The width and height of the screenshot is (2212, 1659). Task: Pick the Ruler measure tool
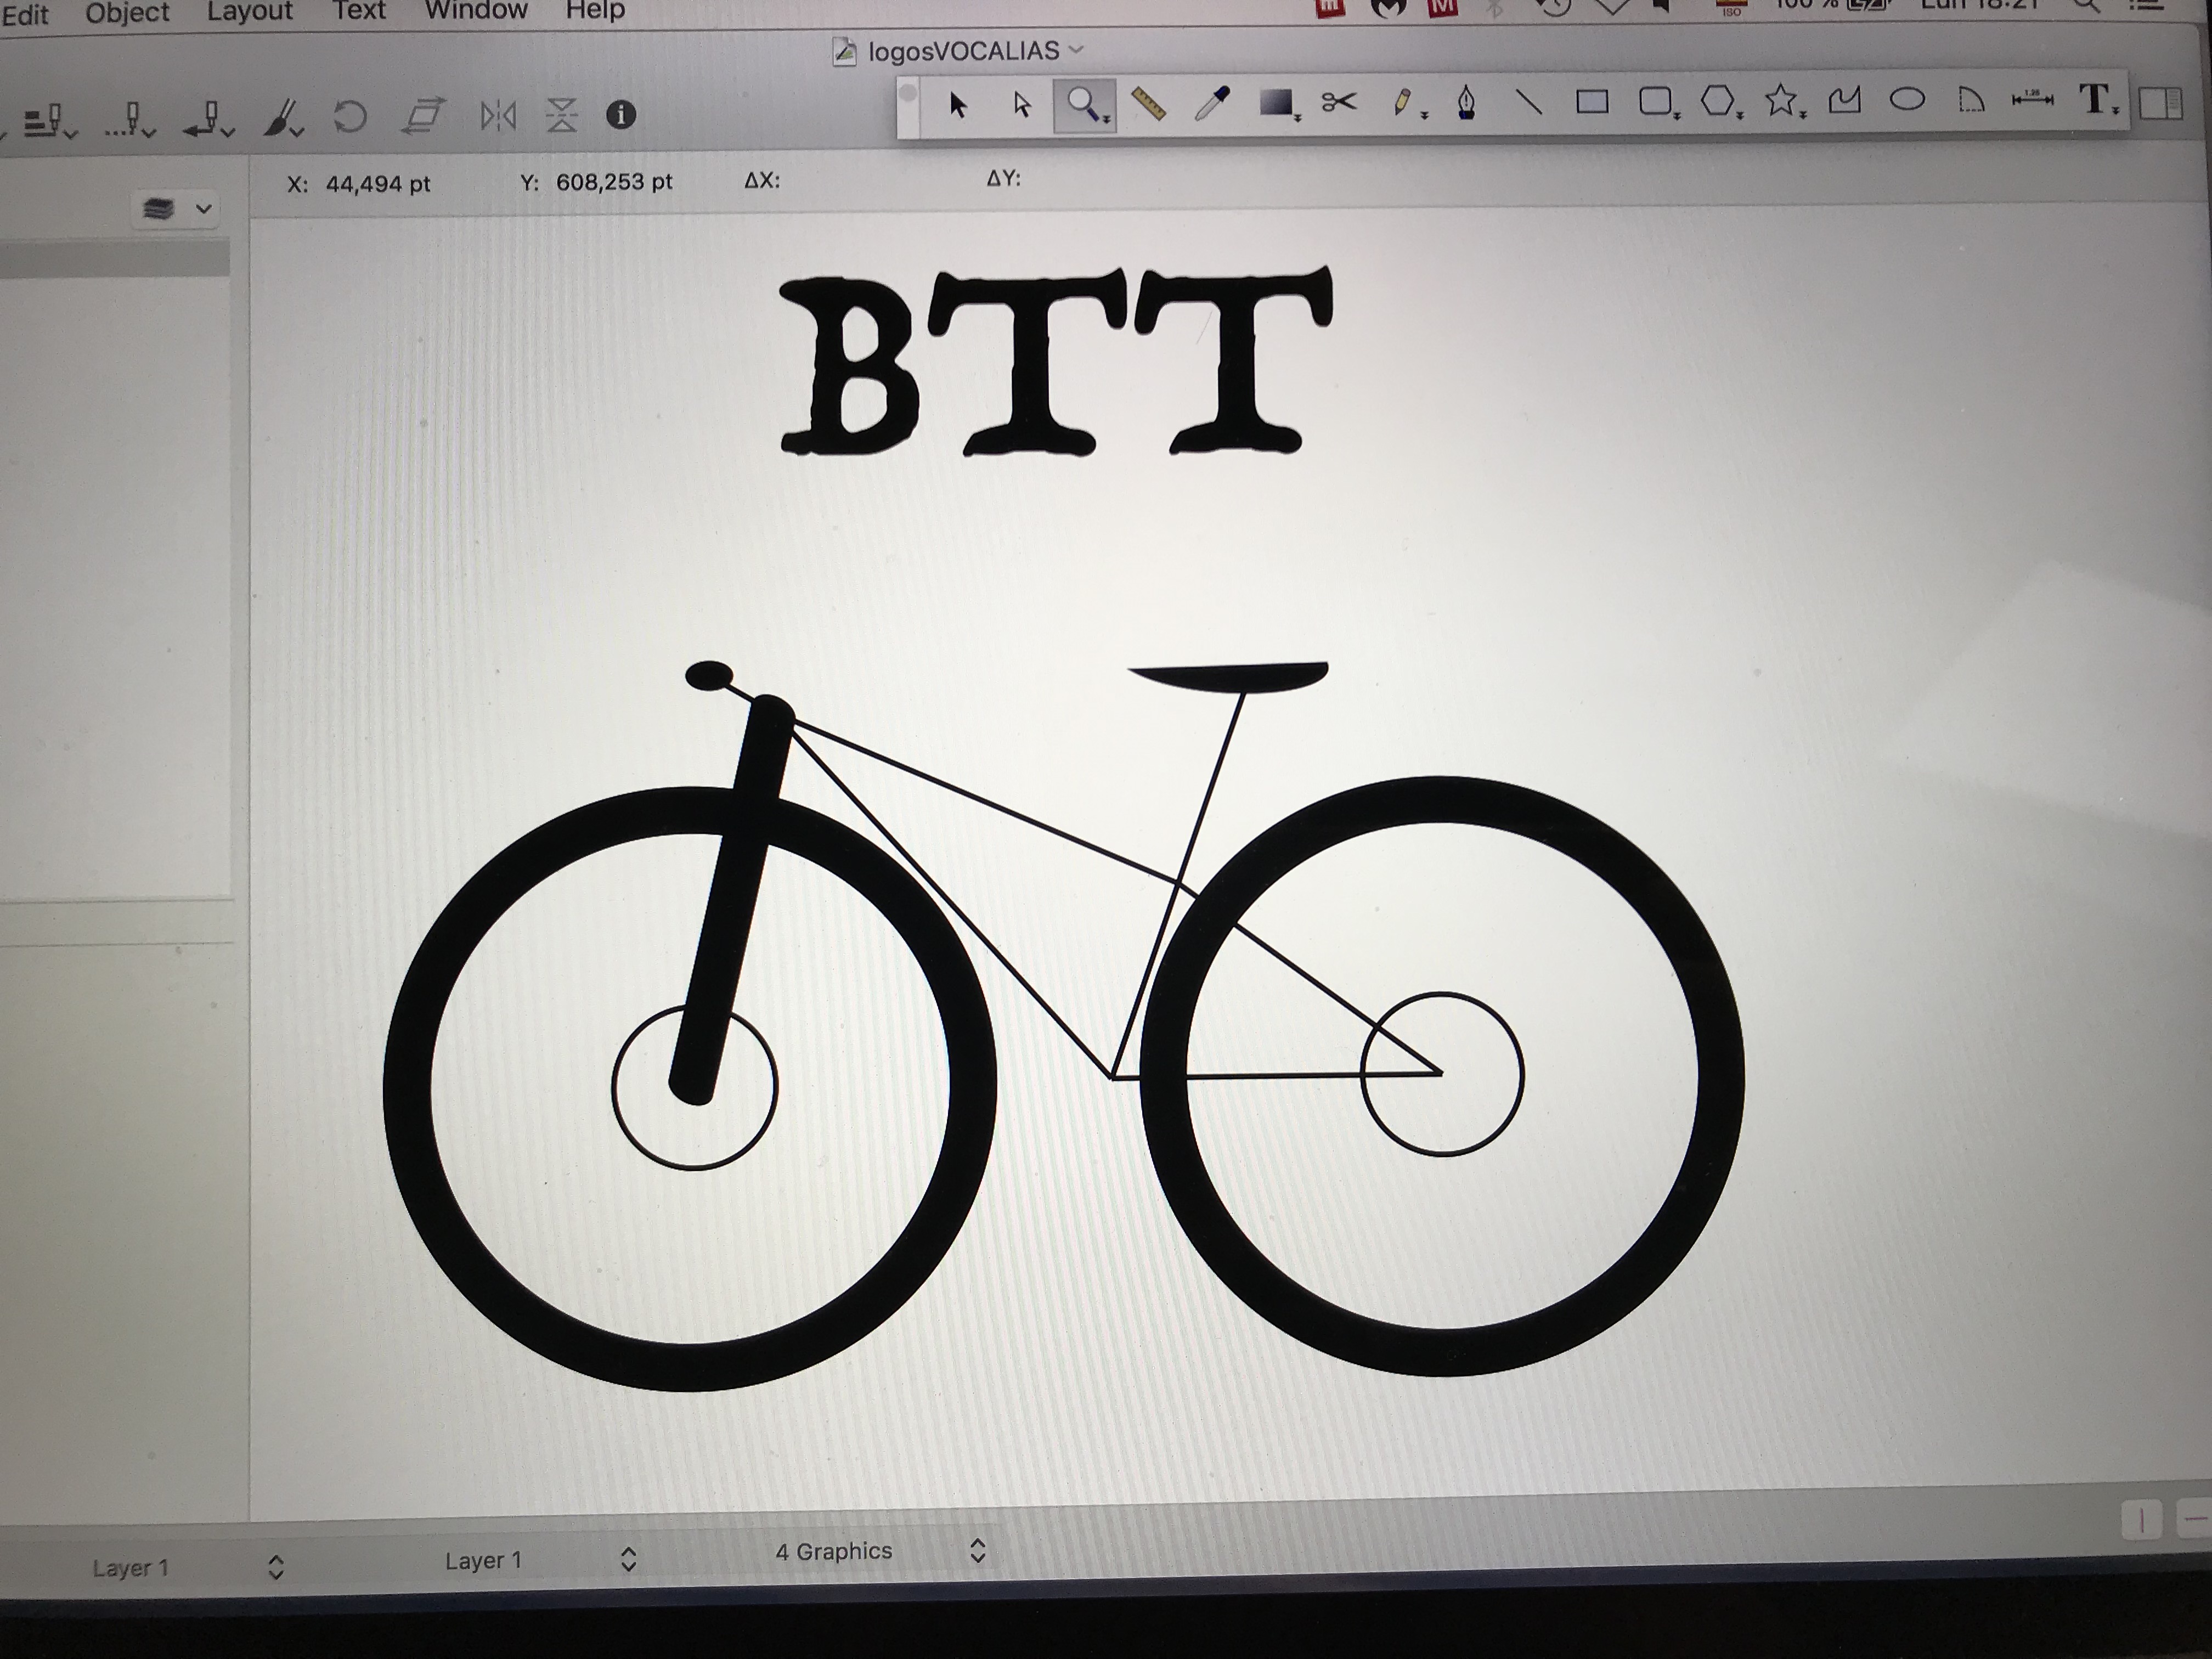tap(1148, 103)
